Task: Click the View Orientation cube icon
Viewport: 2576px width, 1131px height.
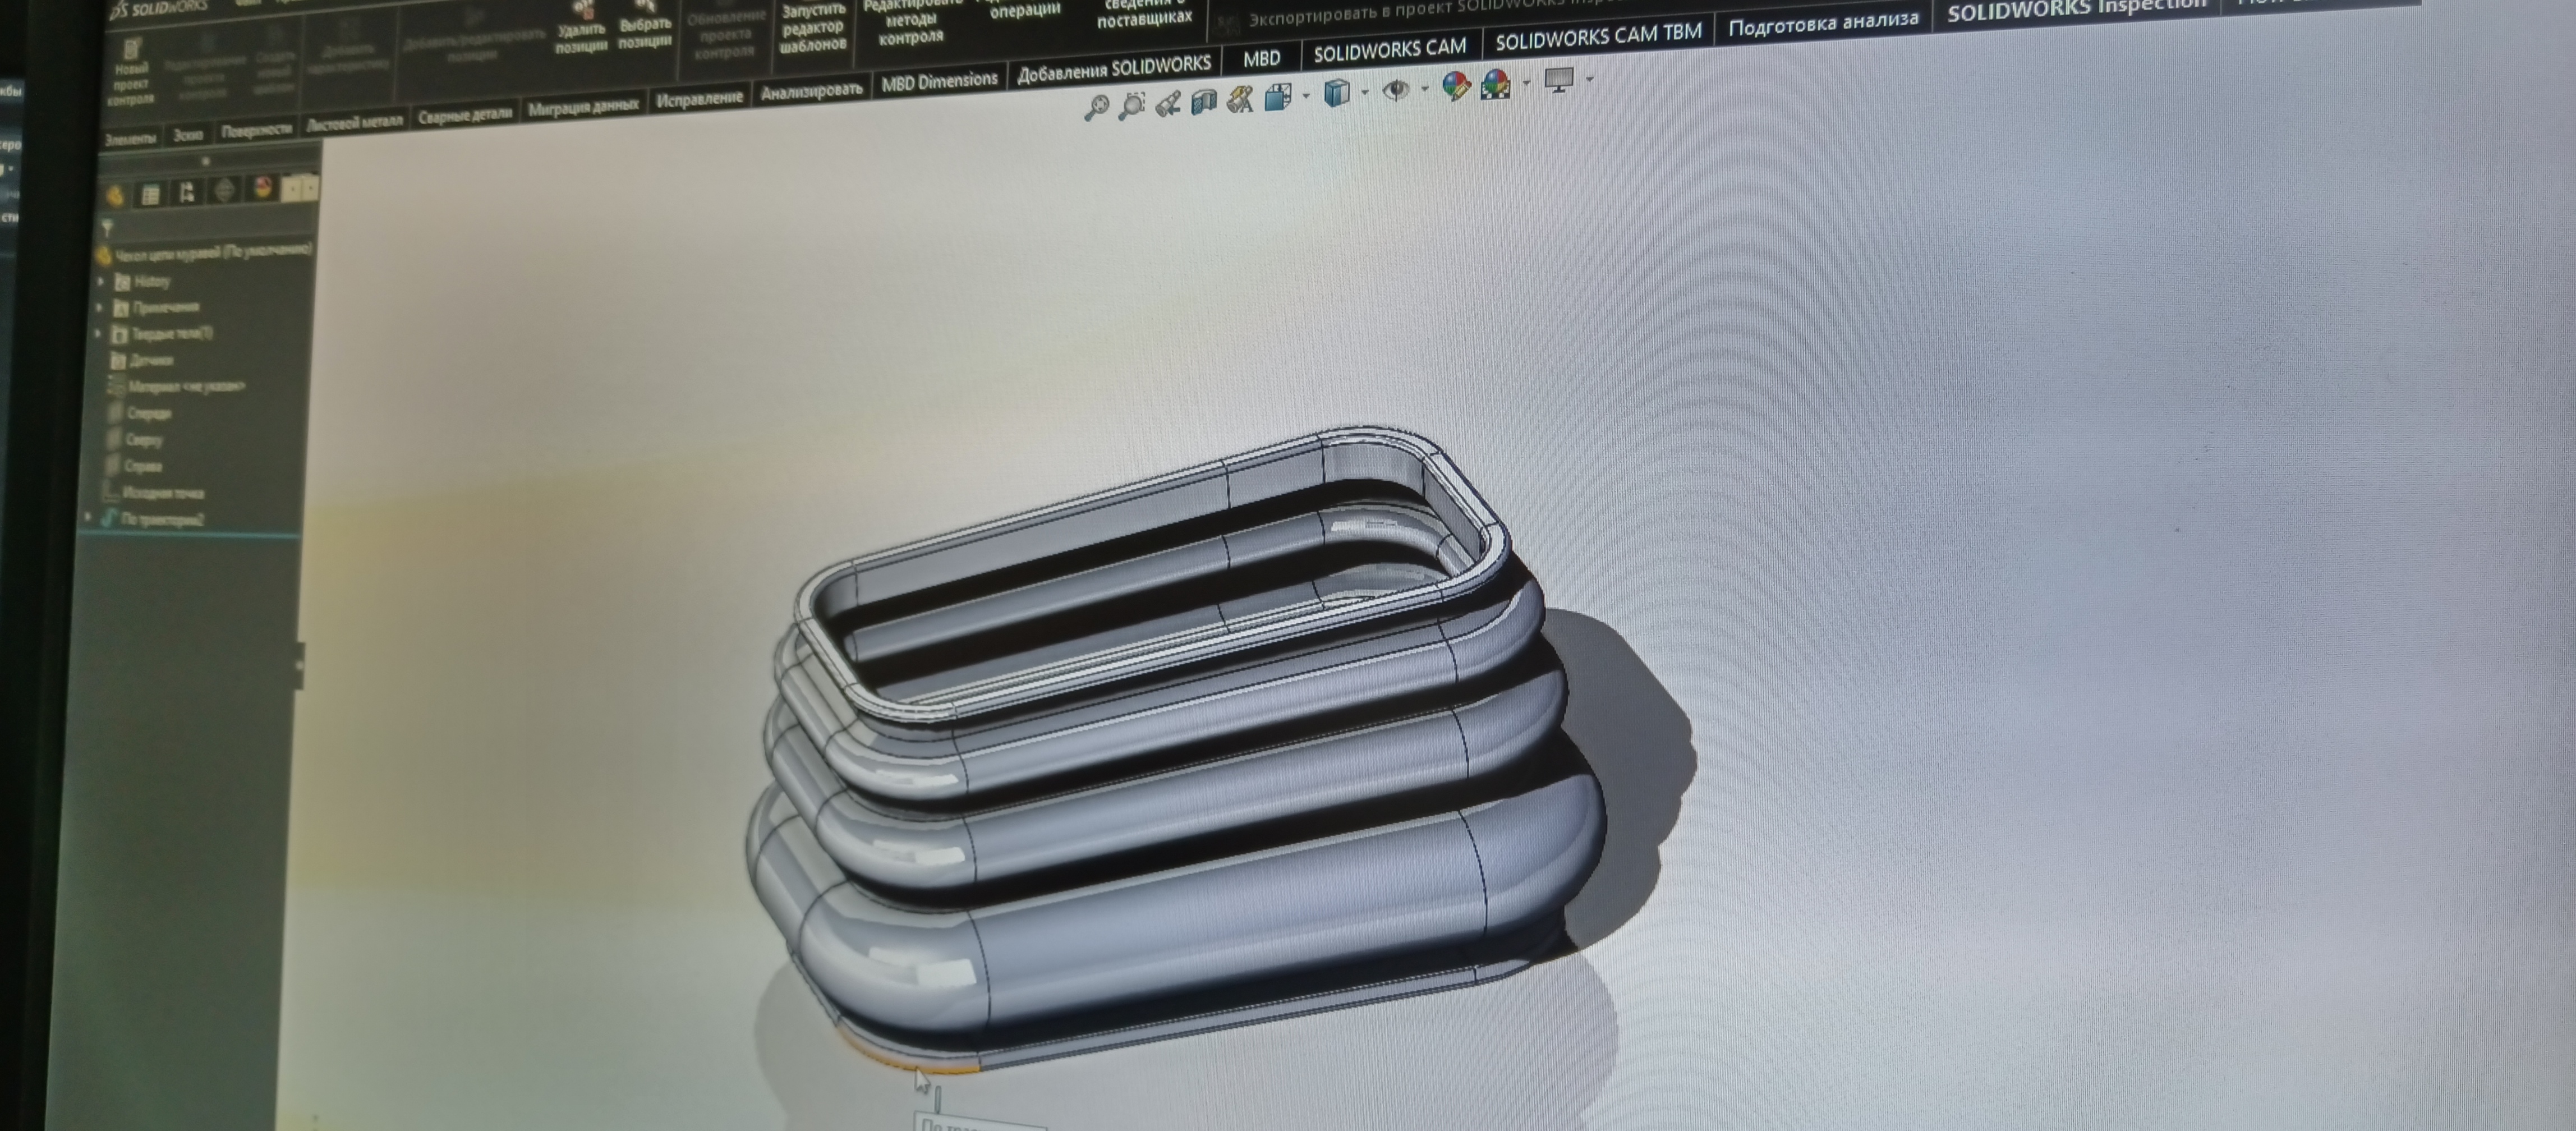Action: point(1278,97)
